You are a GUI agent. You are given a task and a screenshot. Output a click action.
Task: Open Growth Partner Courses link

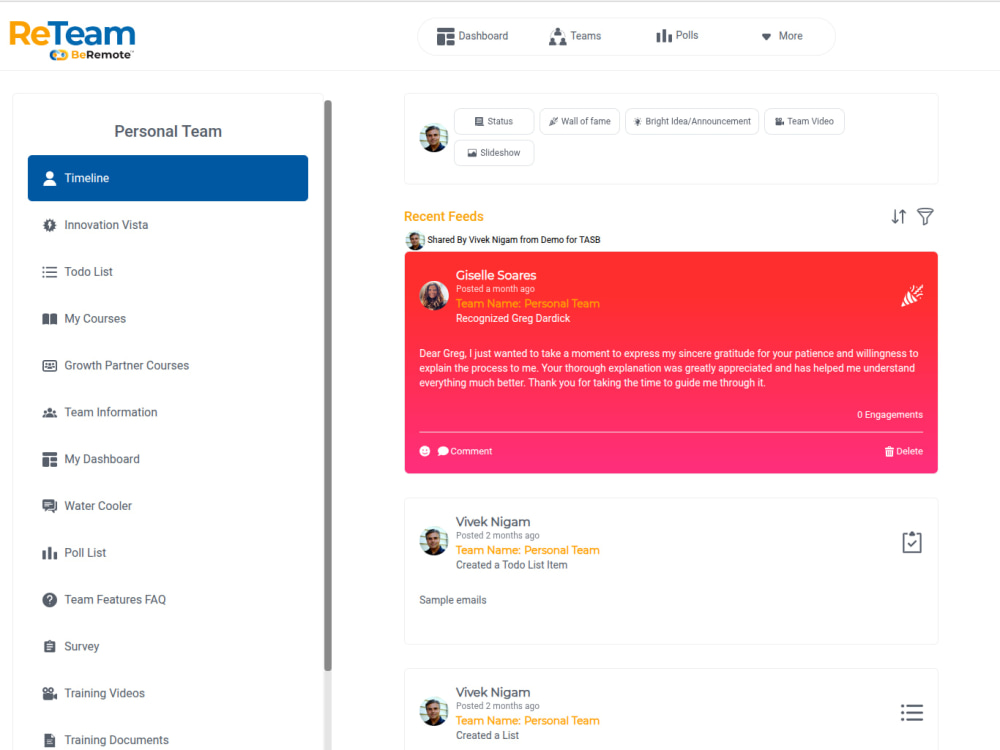[x=126, y=365]
